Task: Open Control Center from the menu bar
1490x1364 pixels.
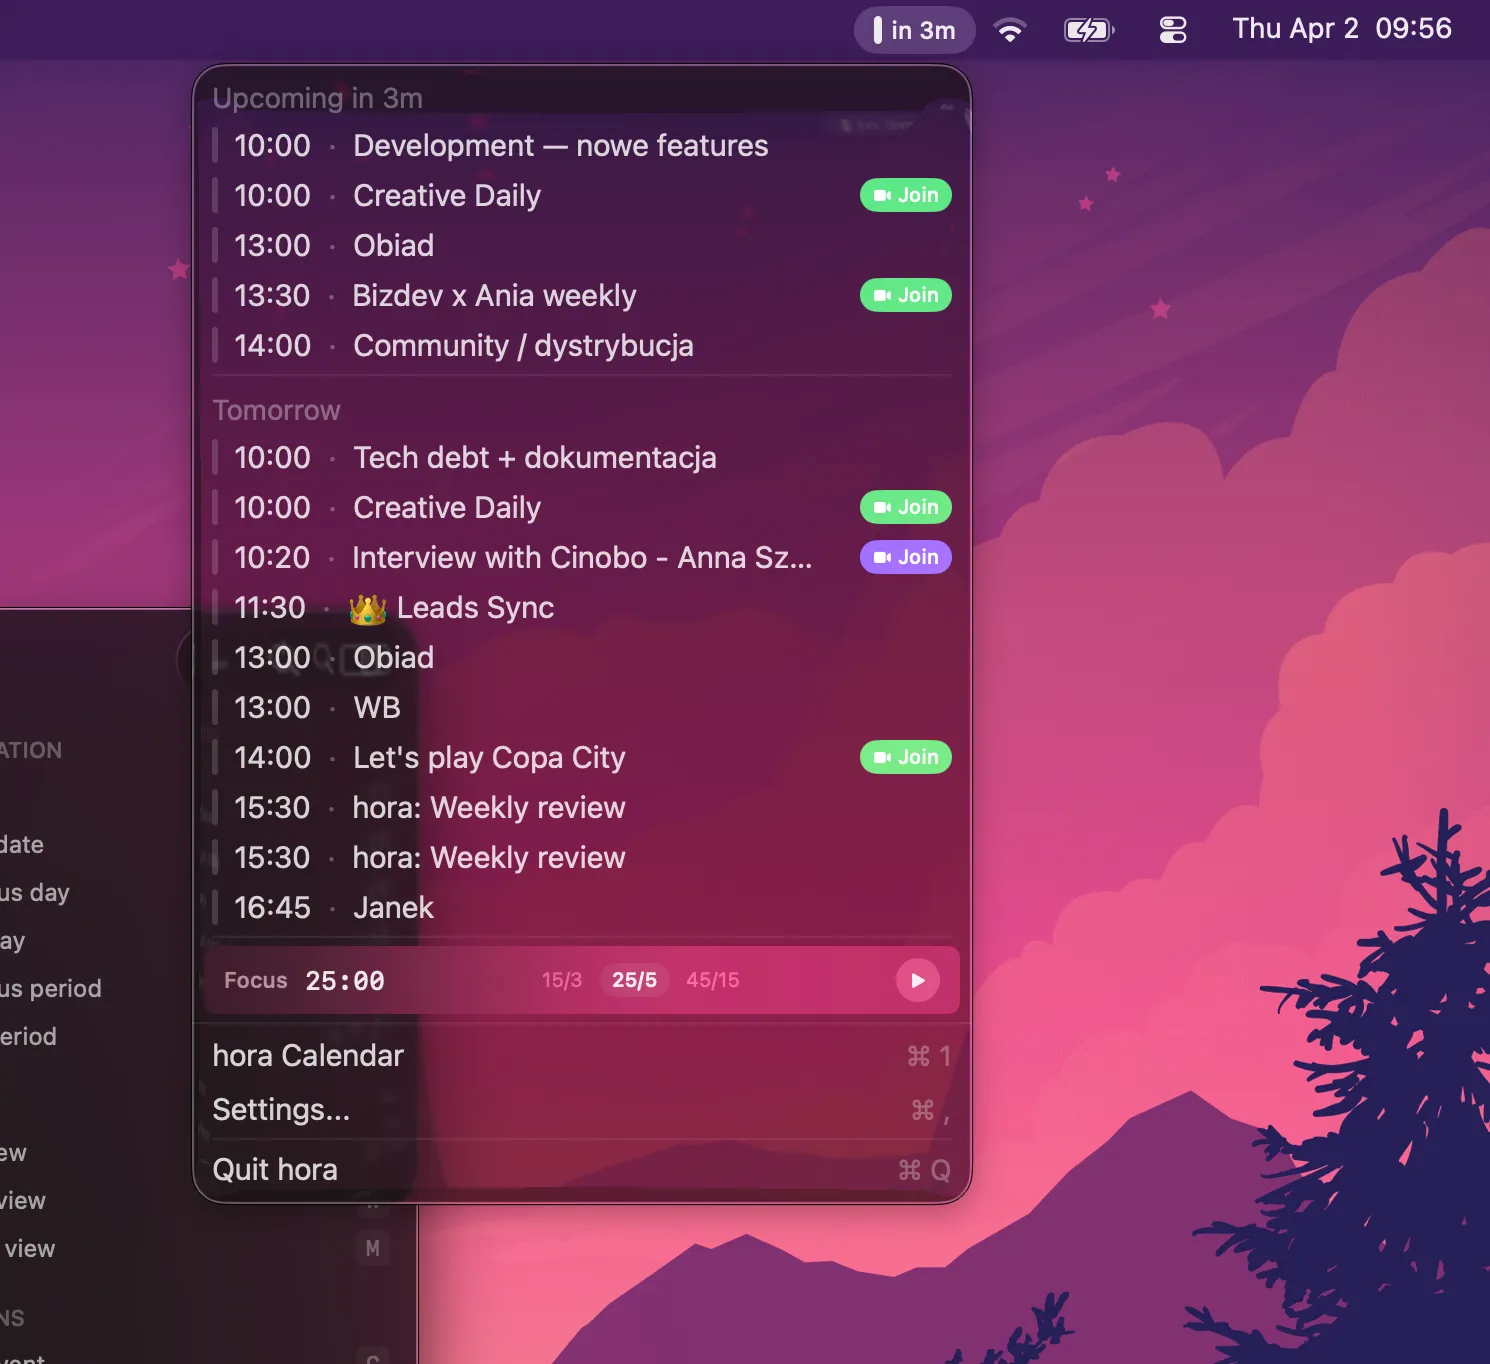Action: coord(1171,29)
